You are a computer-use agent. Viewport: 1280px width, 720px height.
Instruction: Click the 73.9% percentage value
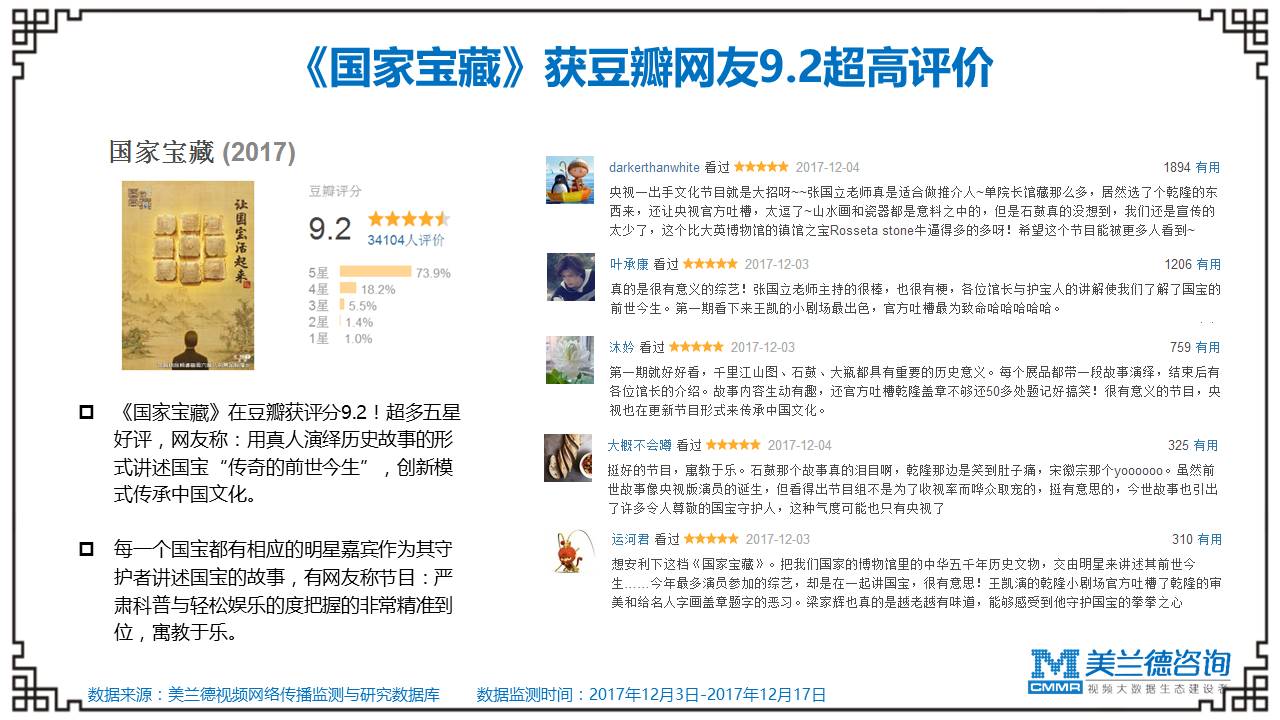click(x=433, y=273)
